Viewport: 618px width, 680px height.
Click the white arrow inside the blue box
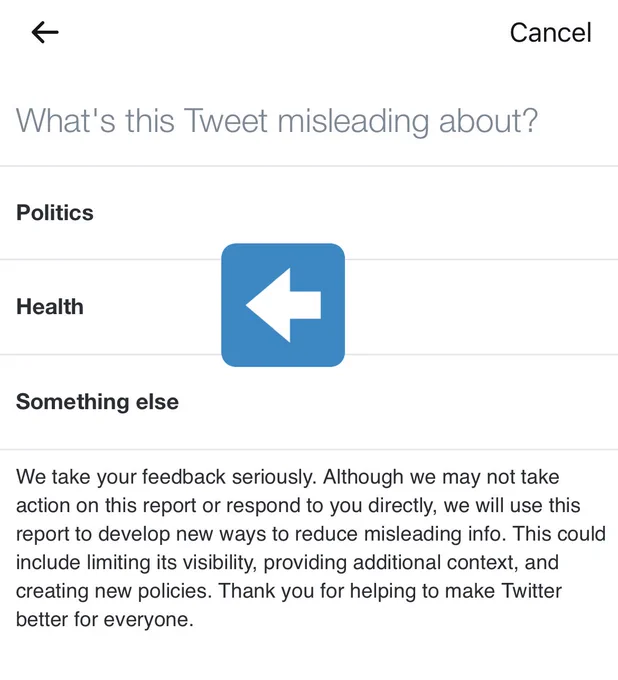[284, 305]
